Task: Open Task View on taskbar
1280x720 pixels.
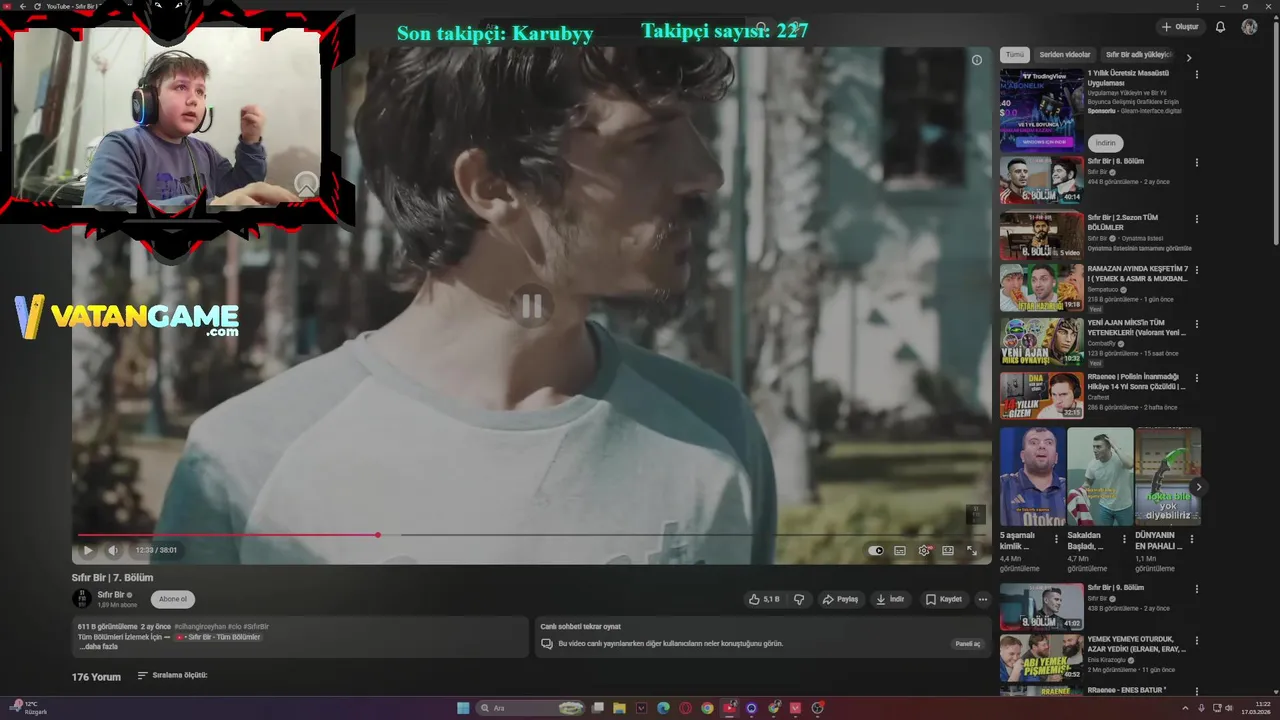Action: 597,708
